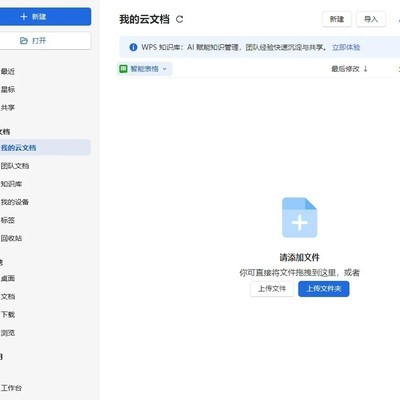
Task: Click the 上传文件 button
Action: 272,289
